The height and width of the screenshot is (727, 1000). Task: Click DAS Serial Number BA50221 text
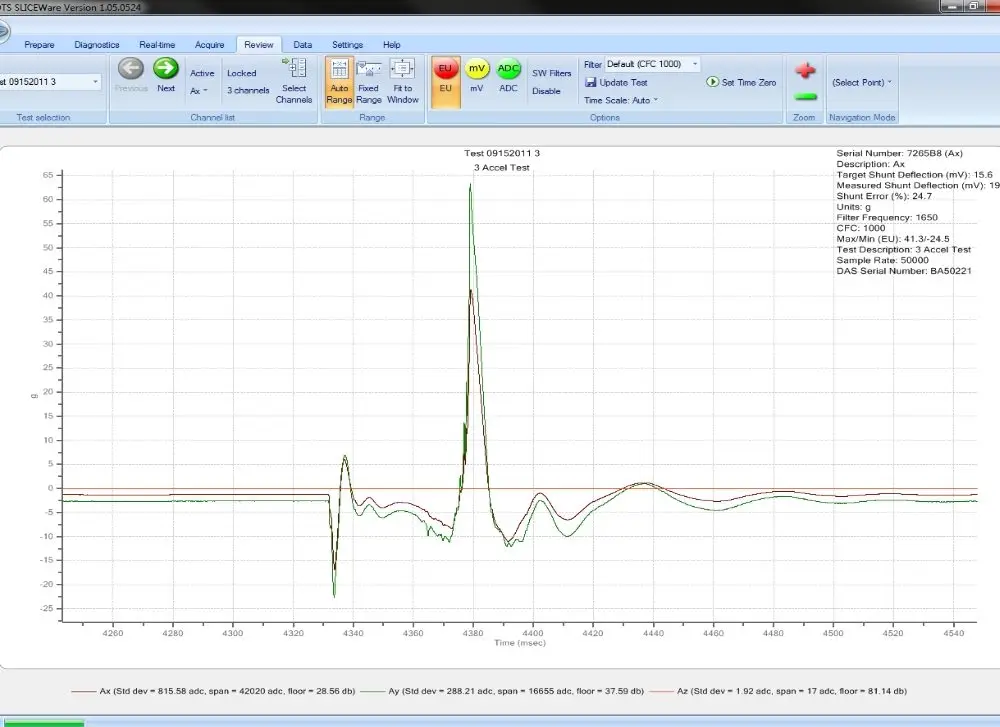click(x=904, y=271)
